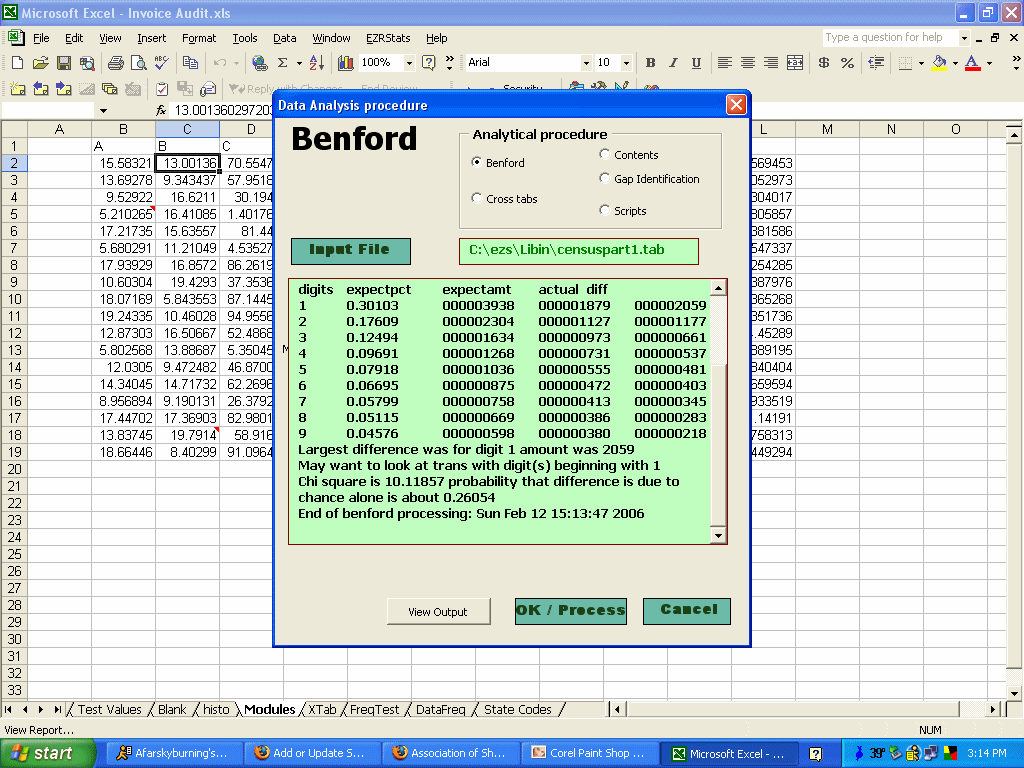Viewport: 1024px width, 768px height.
Task: Align cell text right
Action: click(x=771, y=63)
